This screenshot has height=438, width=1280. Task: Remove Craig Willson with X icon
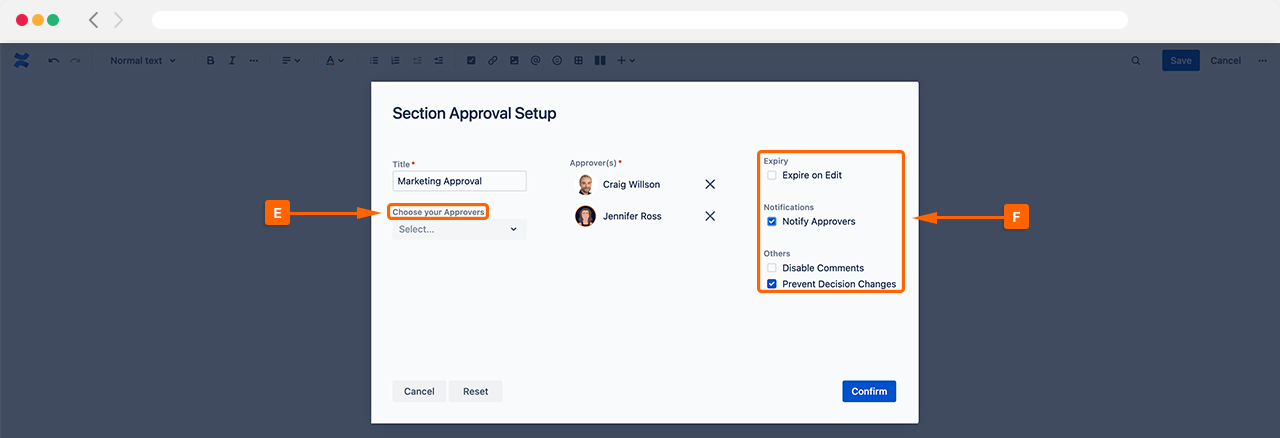click(710, 184)
